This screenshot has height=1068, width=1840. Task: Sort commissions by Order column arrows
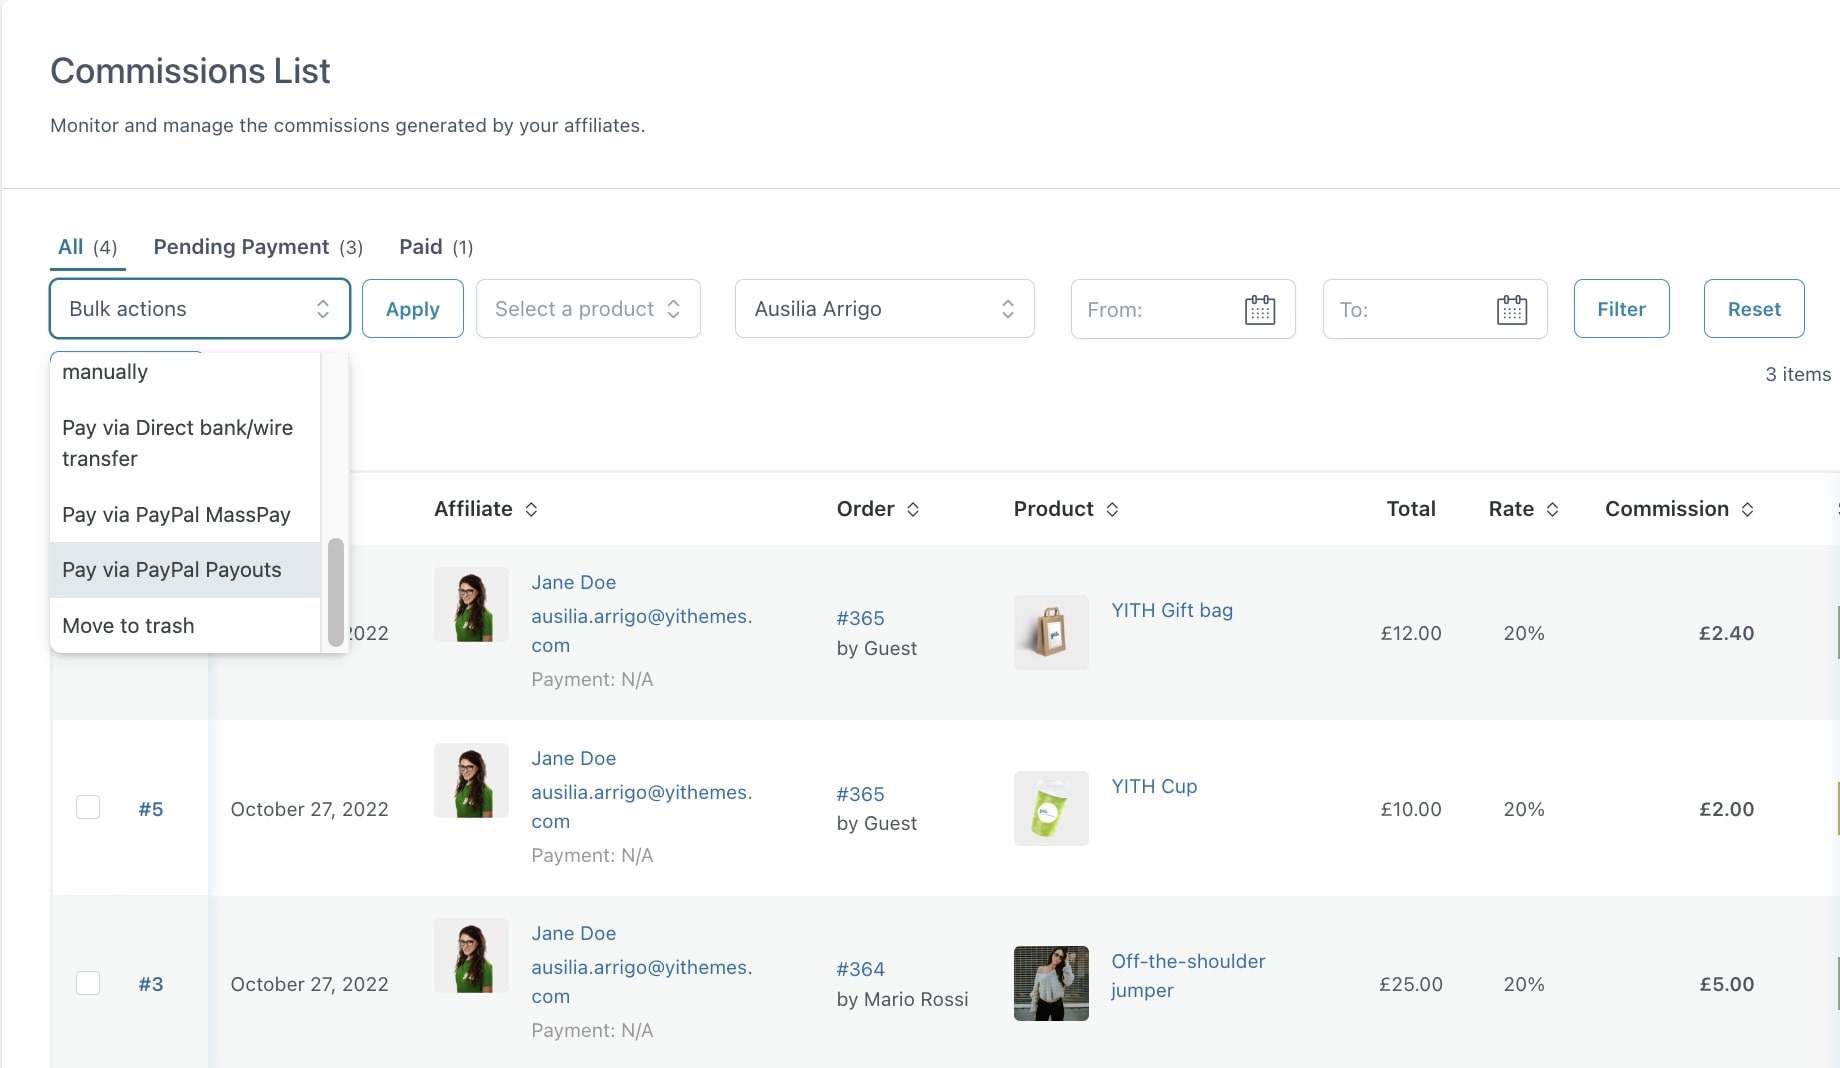913,510
